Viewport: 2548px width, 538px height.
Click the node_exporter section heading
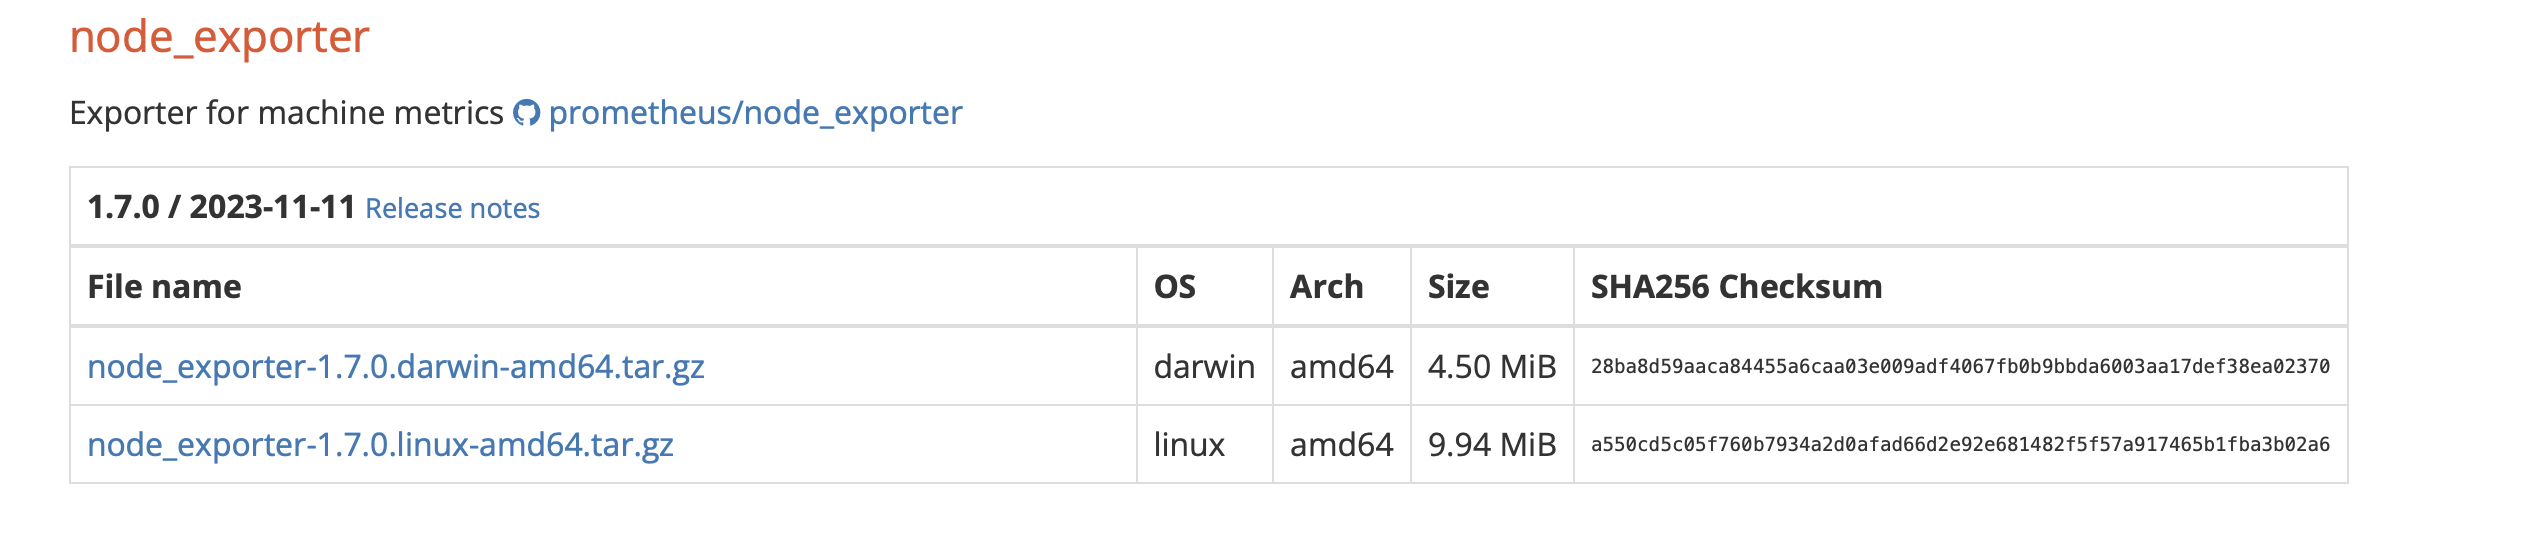click(x=219, y=37)
